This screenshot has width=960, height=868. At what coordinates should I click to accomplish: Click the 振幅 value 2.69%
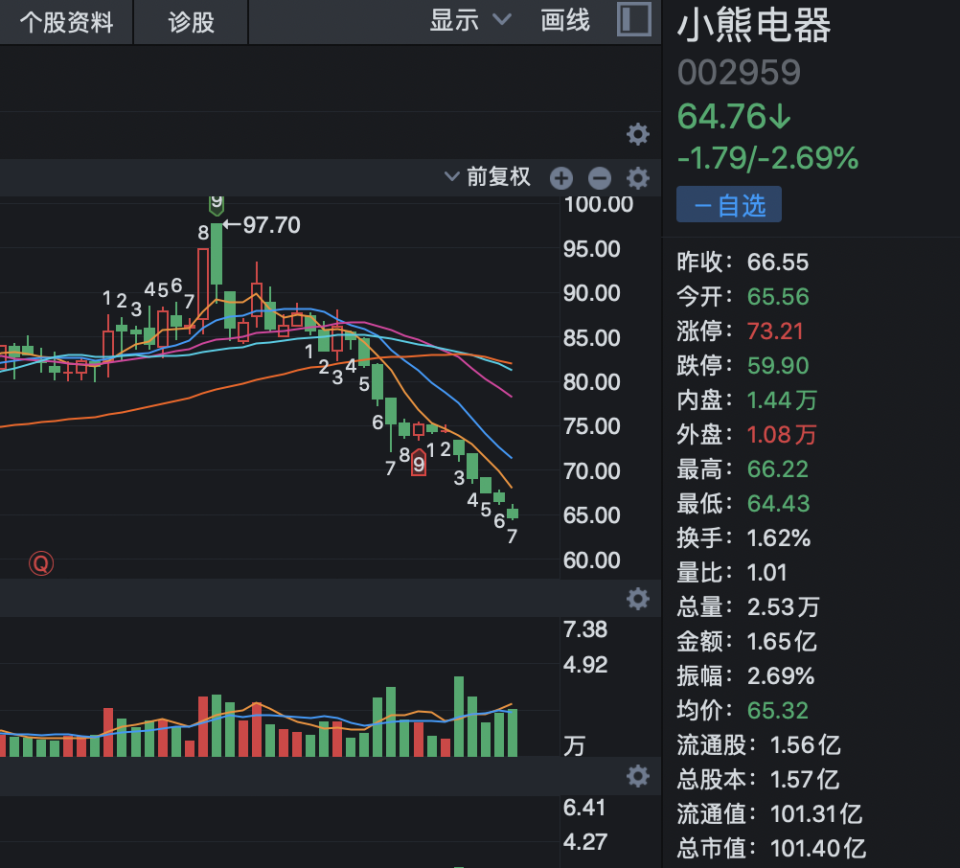tap(781, 676)
